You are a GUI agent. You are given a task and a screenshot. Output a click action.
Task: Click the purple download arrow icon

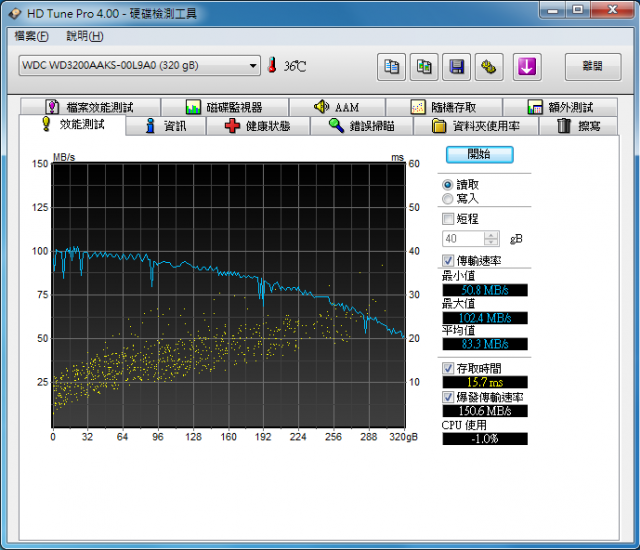(527, 67)
